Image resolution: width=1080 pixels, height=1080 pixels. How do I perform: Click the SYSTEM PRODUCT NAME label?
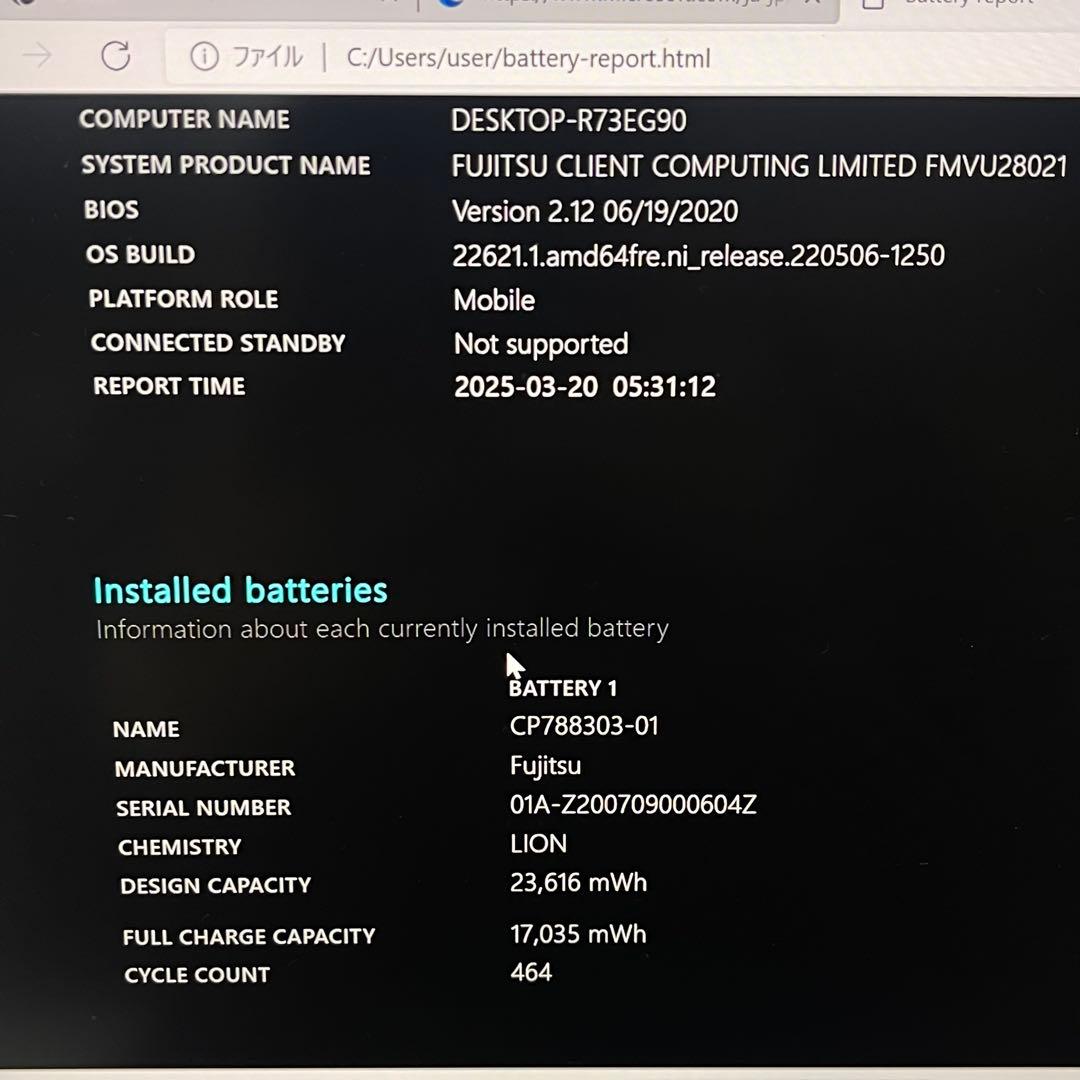(x=226, y=165)
